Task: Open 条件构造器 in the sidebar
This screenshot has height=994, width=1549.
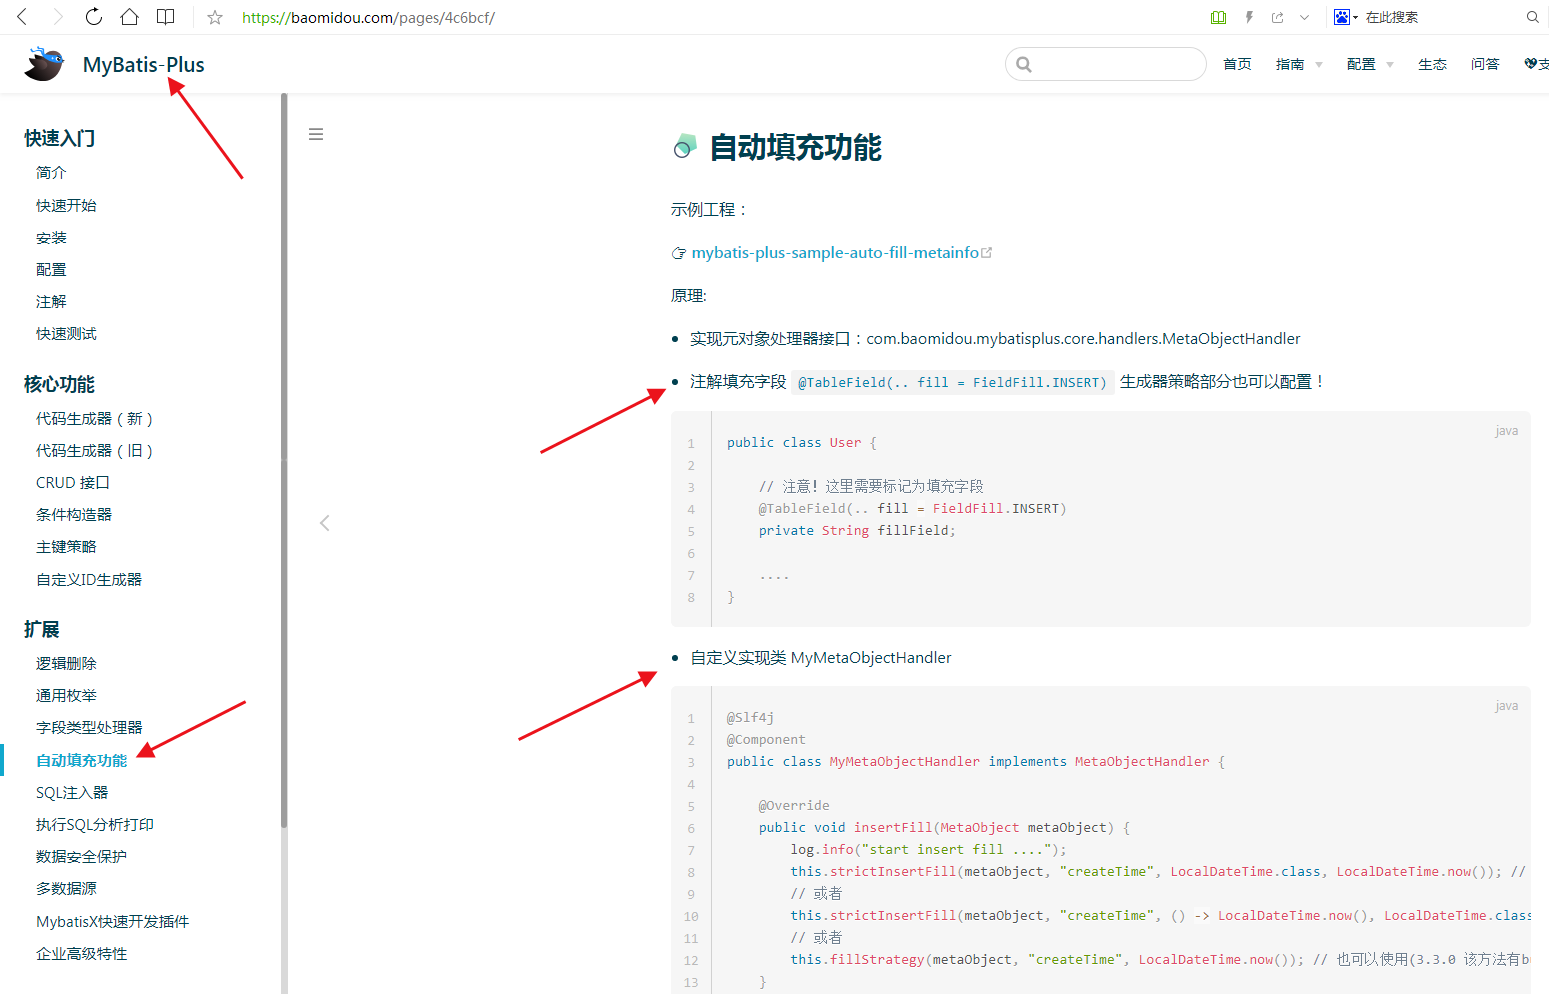Action: click(x=74, y=515)
